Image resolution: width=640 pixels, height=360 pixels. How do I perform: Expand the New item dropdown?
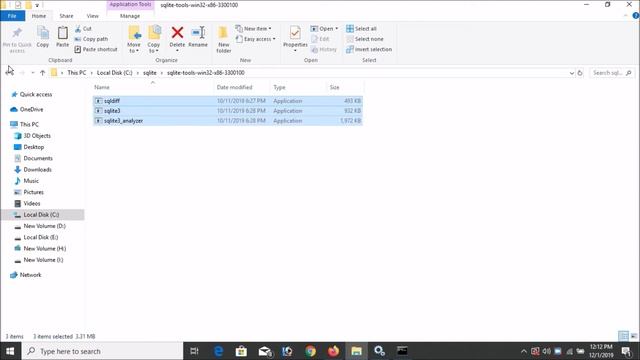pyautogui.click(x=253, y=29)
